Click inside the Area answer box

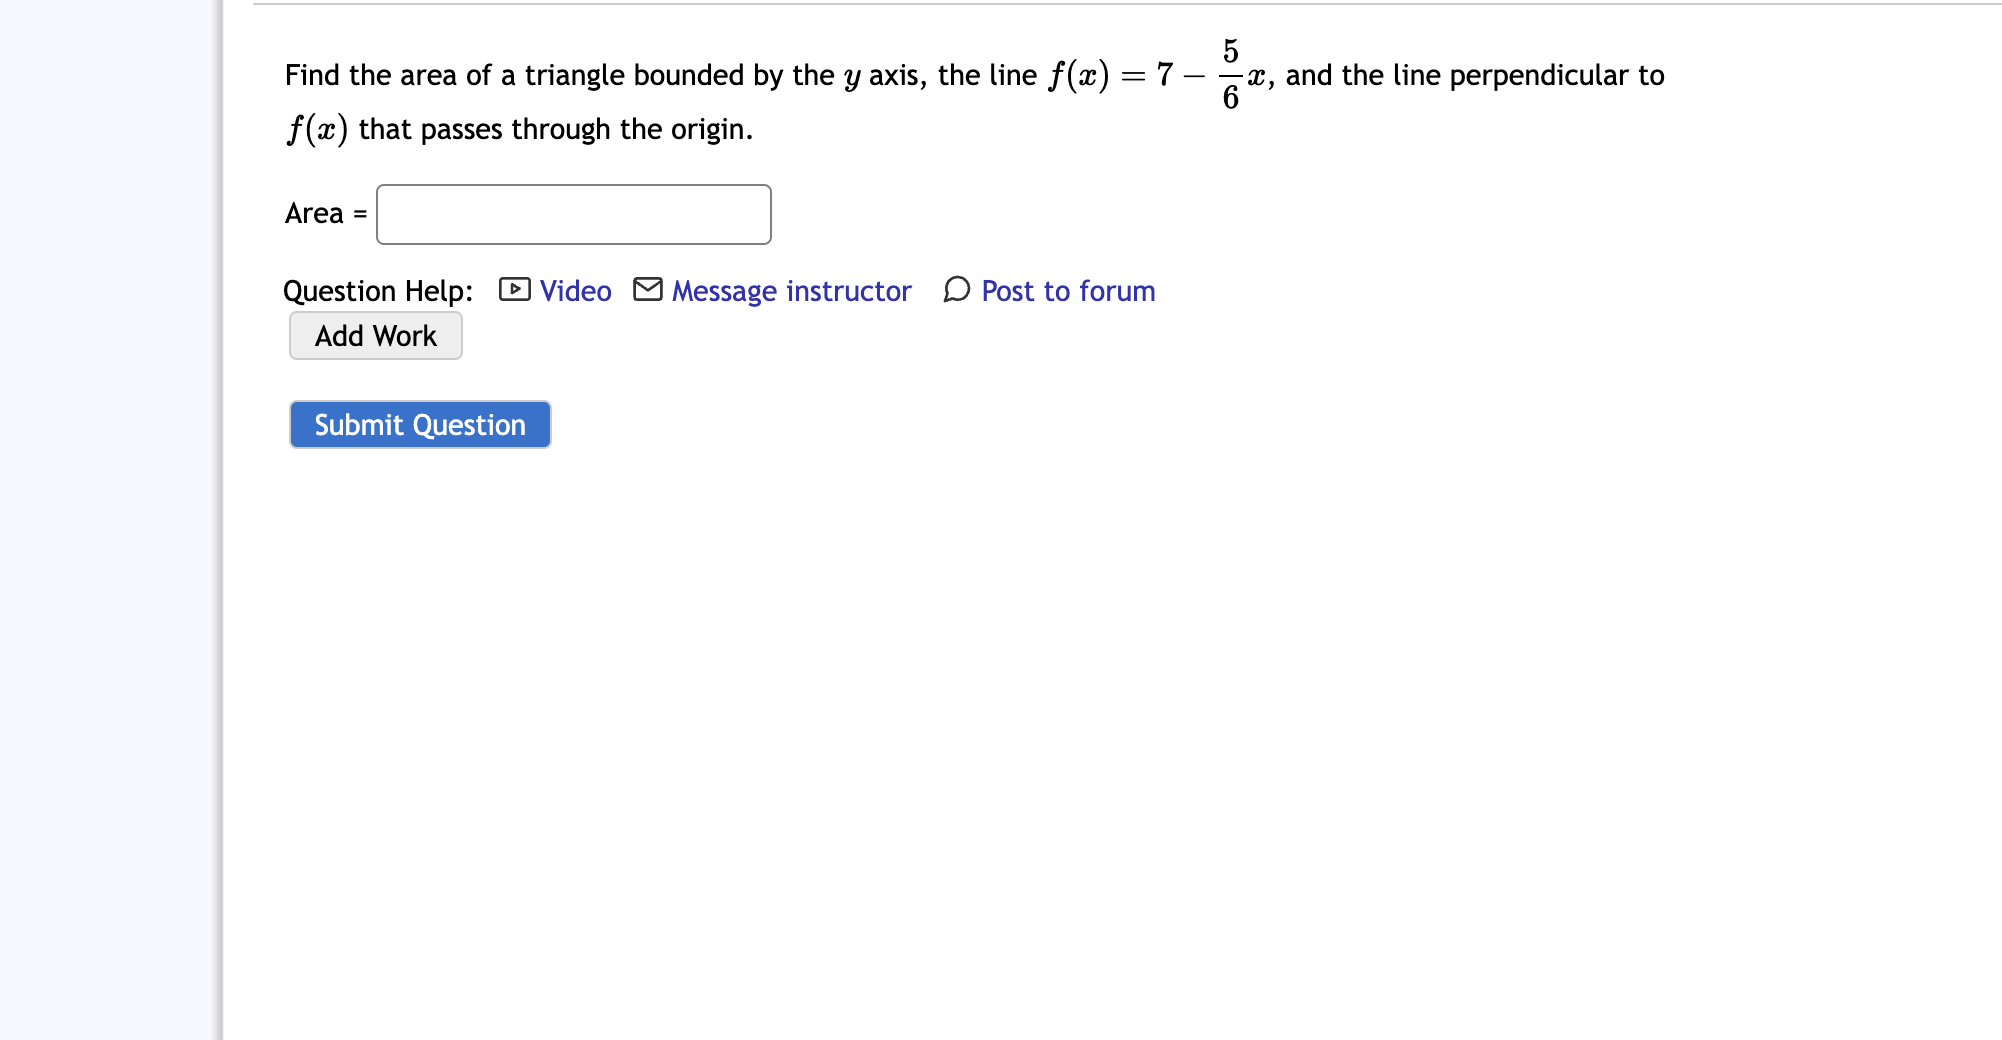[573, 214]
